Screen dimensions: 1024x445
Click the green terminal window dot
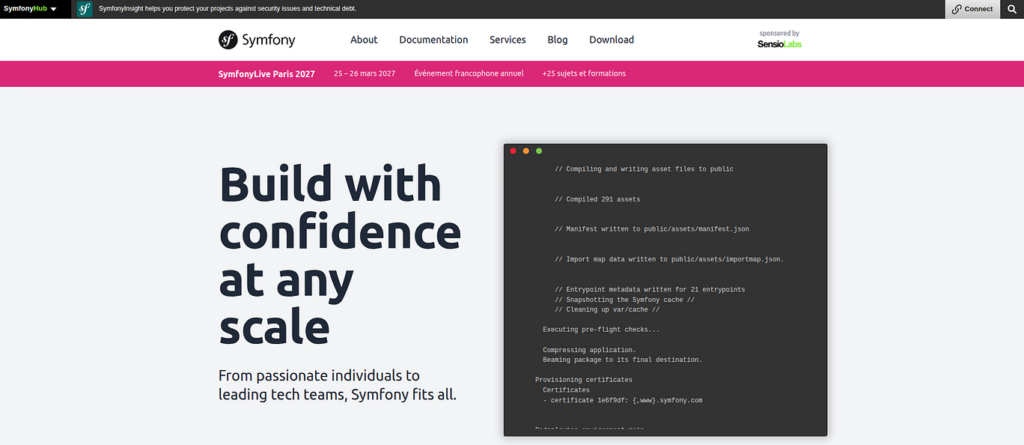click(539, 151)
